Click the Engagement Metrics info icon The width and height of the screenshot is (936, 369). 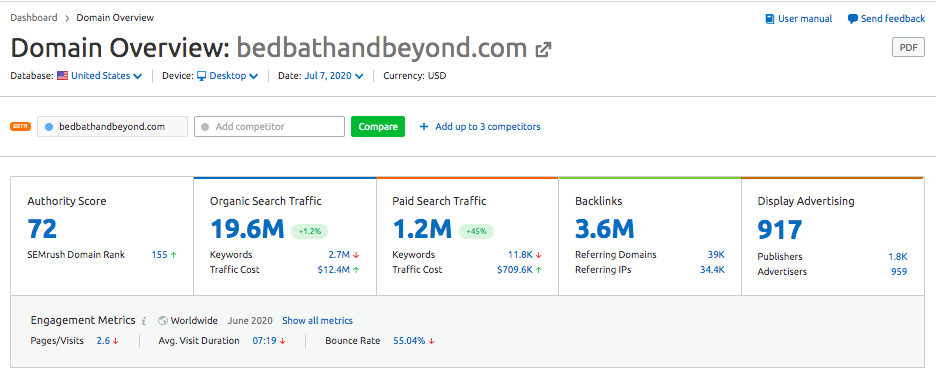tap(144, 321)
